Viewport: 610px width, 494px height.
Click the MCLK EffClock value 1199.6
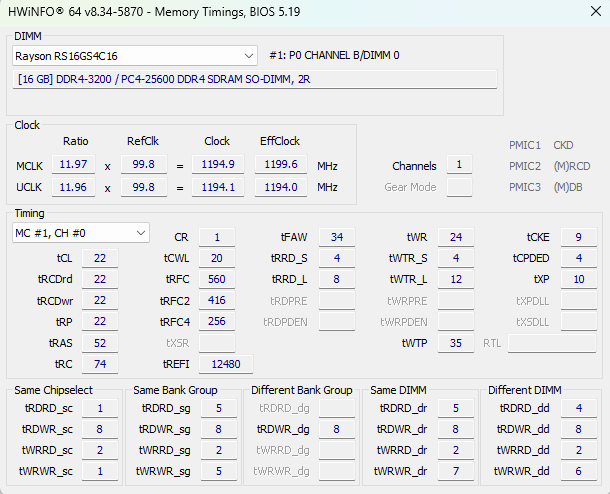(x=281, y=165)
